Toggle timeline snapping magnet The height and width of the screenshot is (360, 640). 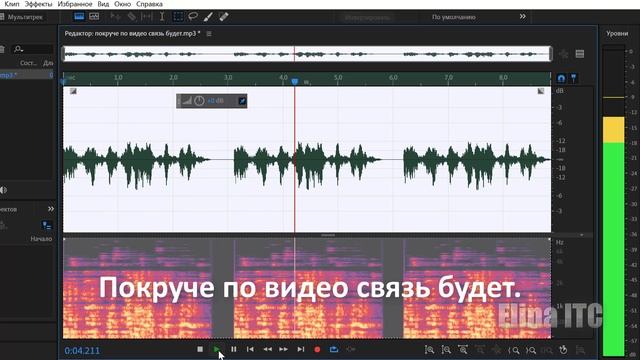[x=562, y=78]
